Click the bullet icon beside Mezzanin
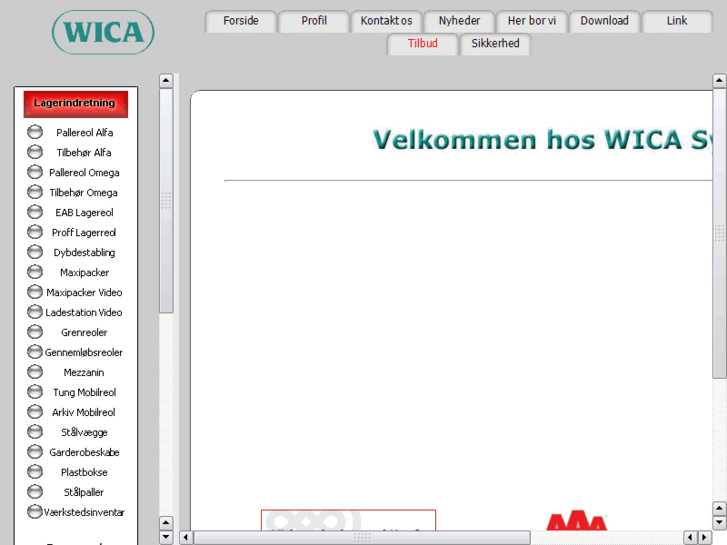 (x=35, y=372)
